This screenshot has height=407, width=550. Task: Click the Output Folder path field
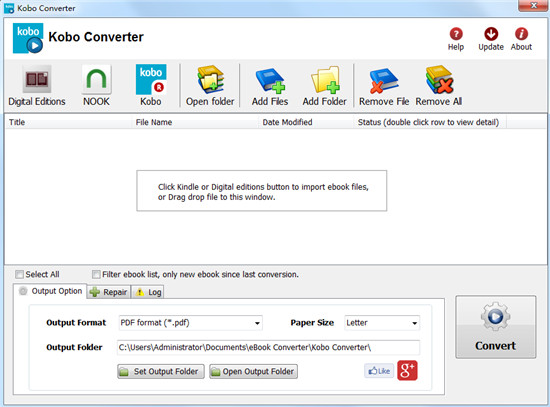(x=268, y=347)
